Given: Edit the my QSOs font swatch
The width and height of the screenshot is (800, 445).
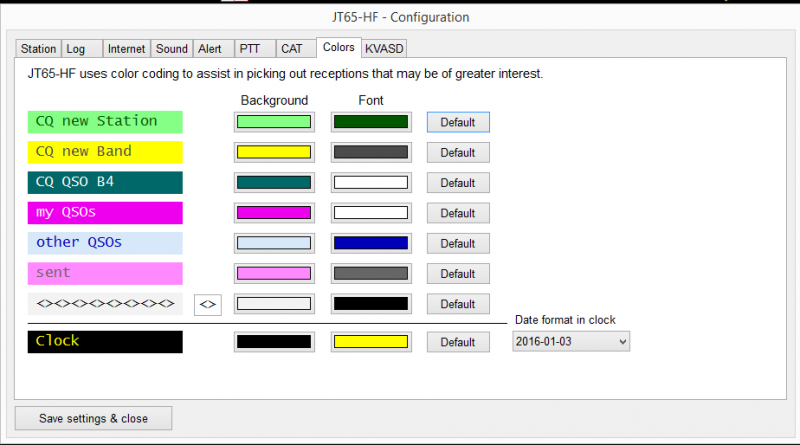Looking at the screenshot, I should click(371, 213).
